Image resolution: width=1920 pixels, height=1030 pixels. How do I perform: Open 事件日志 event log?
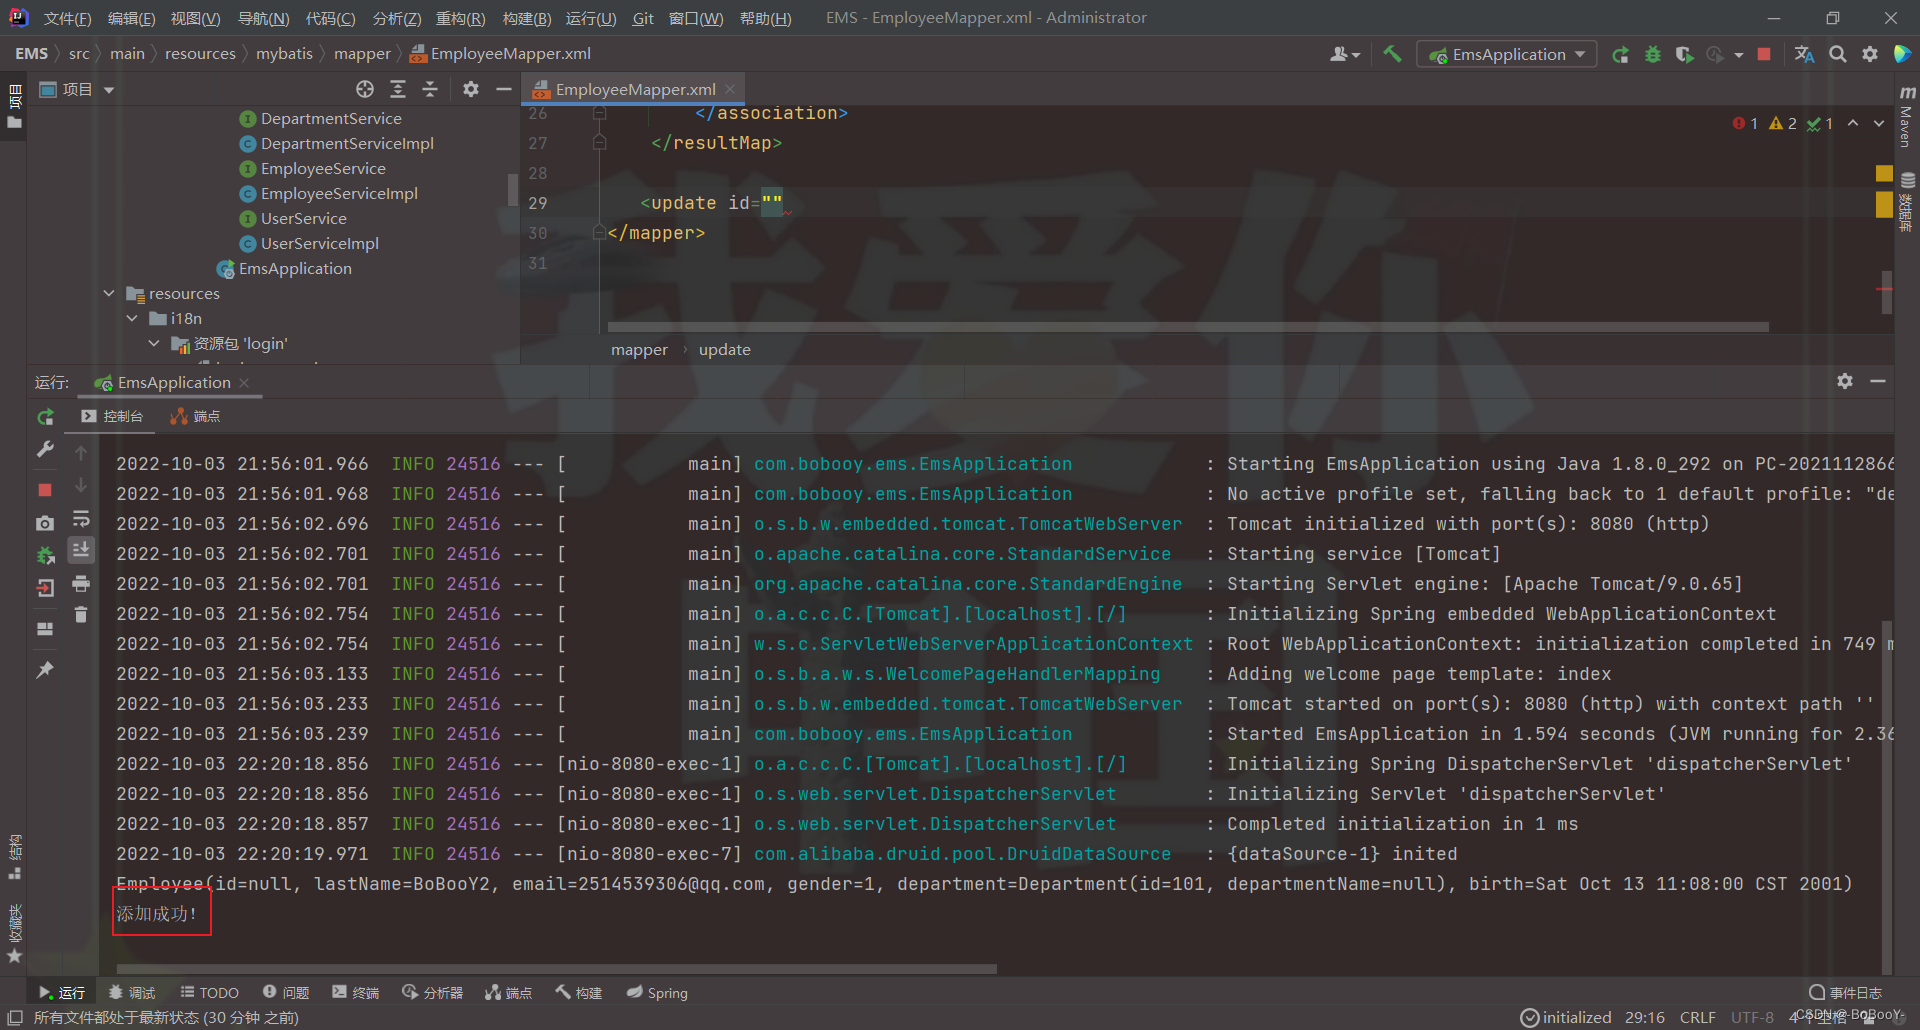tap(1846, 992)
